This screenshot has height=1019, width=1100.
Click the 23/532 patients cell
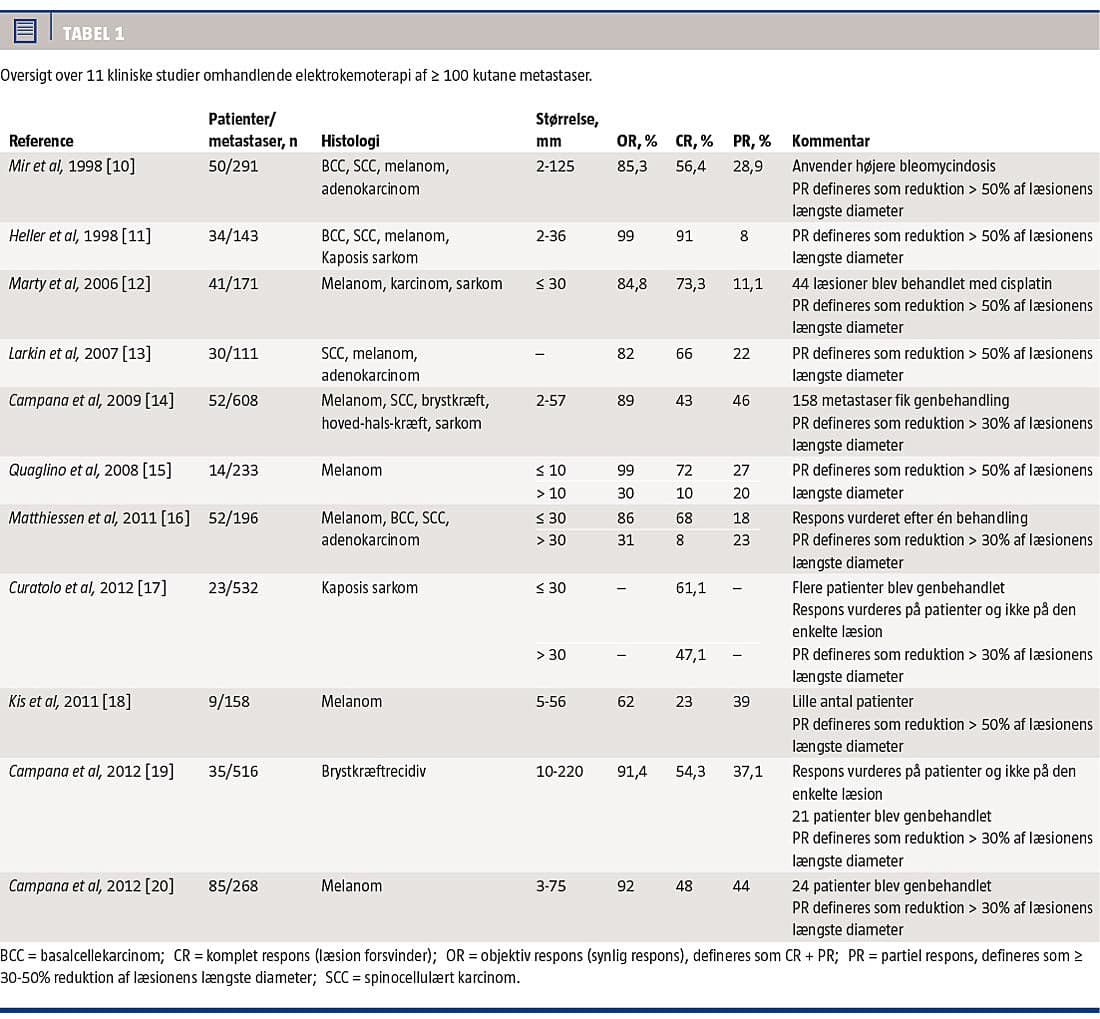pyautogui.click(x=233, y=588)
